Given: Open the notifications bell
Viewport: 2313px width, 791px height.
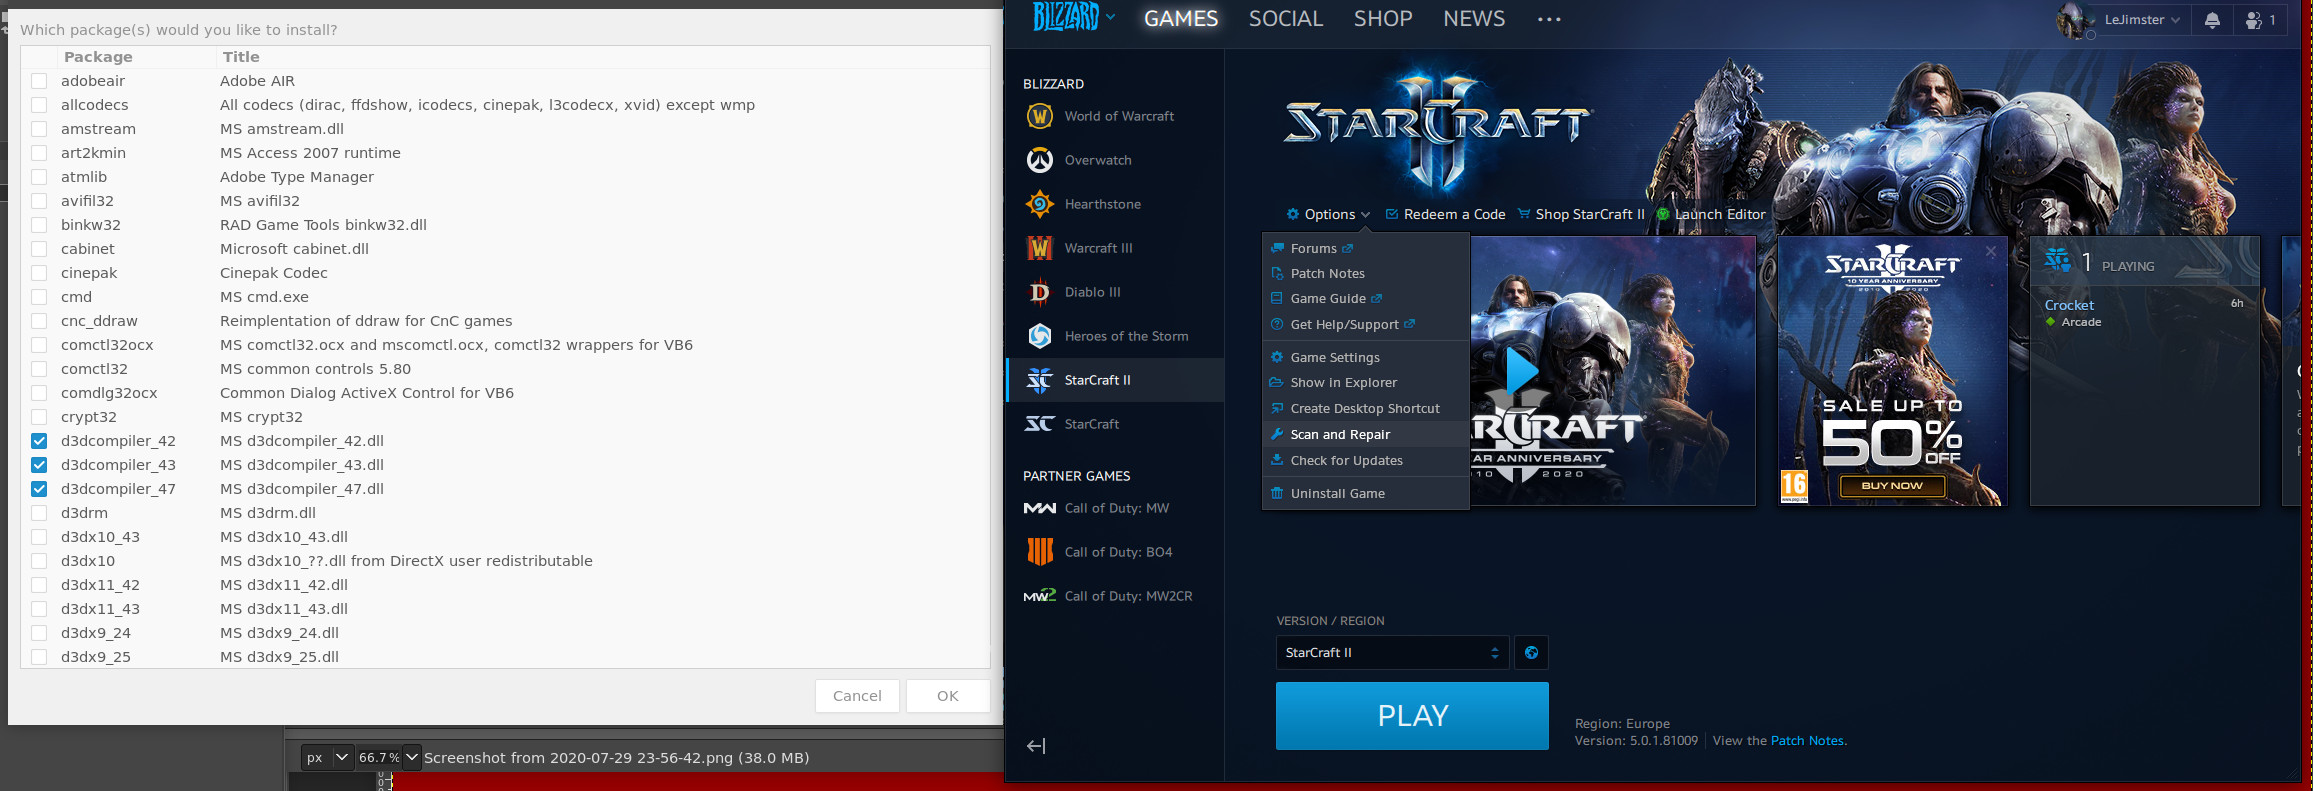Looking at the screenshot, I should 2212,20.
